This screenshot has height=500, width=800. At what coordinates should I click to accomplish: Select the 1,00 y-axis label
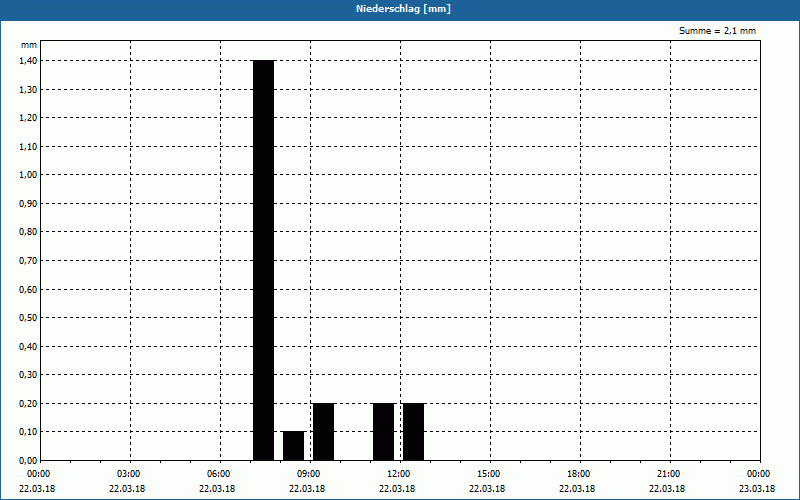click(29, 175)
